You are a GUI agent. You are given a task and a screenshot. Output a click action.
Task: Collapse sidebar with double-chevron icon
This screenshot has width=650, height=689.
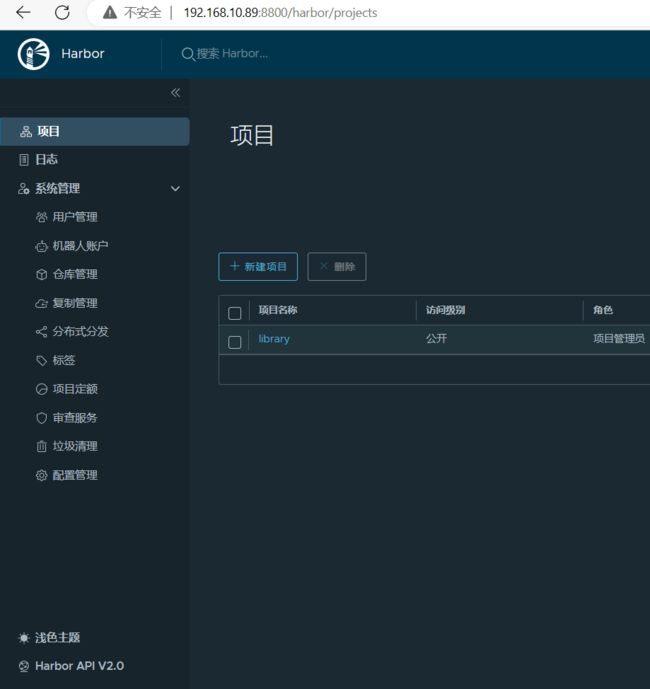pyautogui.click(x=175, y=93)
